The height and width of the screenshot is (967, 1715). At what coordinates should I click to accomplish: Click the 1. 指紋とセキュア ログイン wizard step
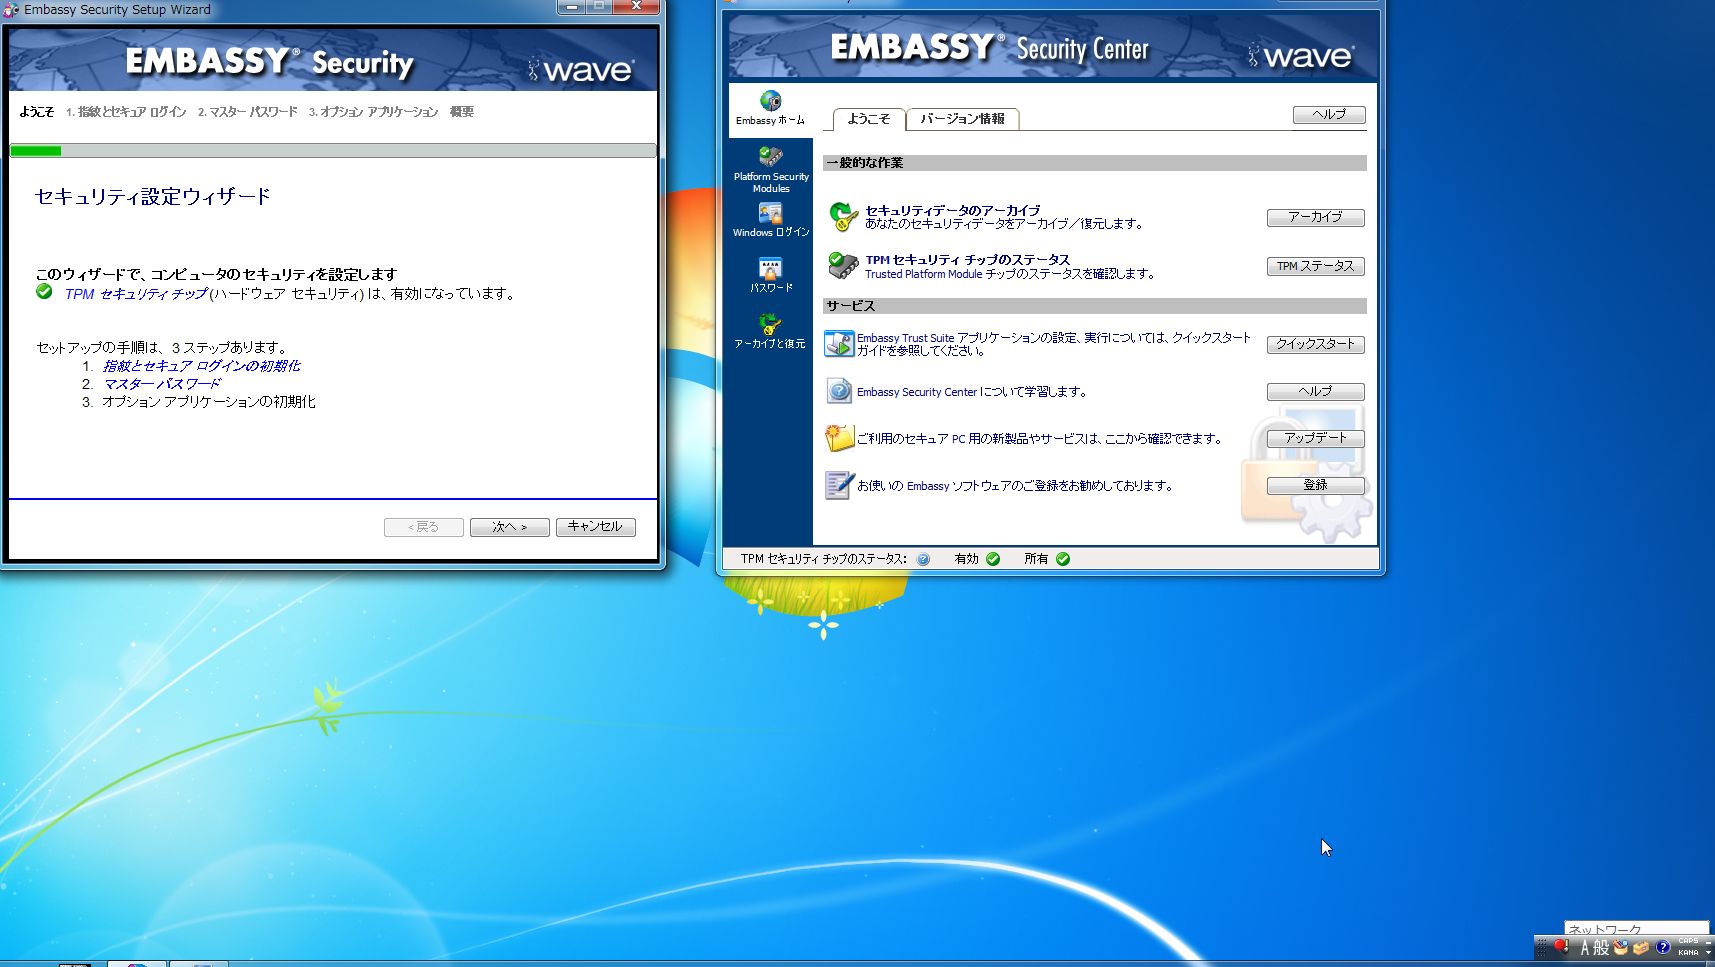tap(126, 112)
